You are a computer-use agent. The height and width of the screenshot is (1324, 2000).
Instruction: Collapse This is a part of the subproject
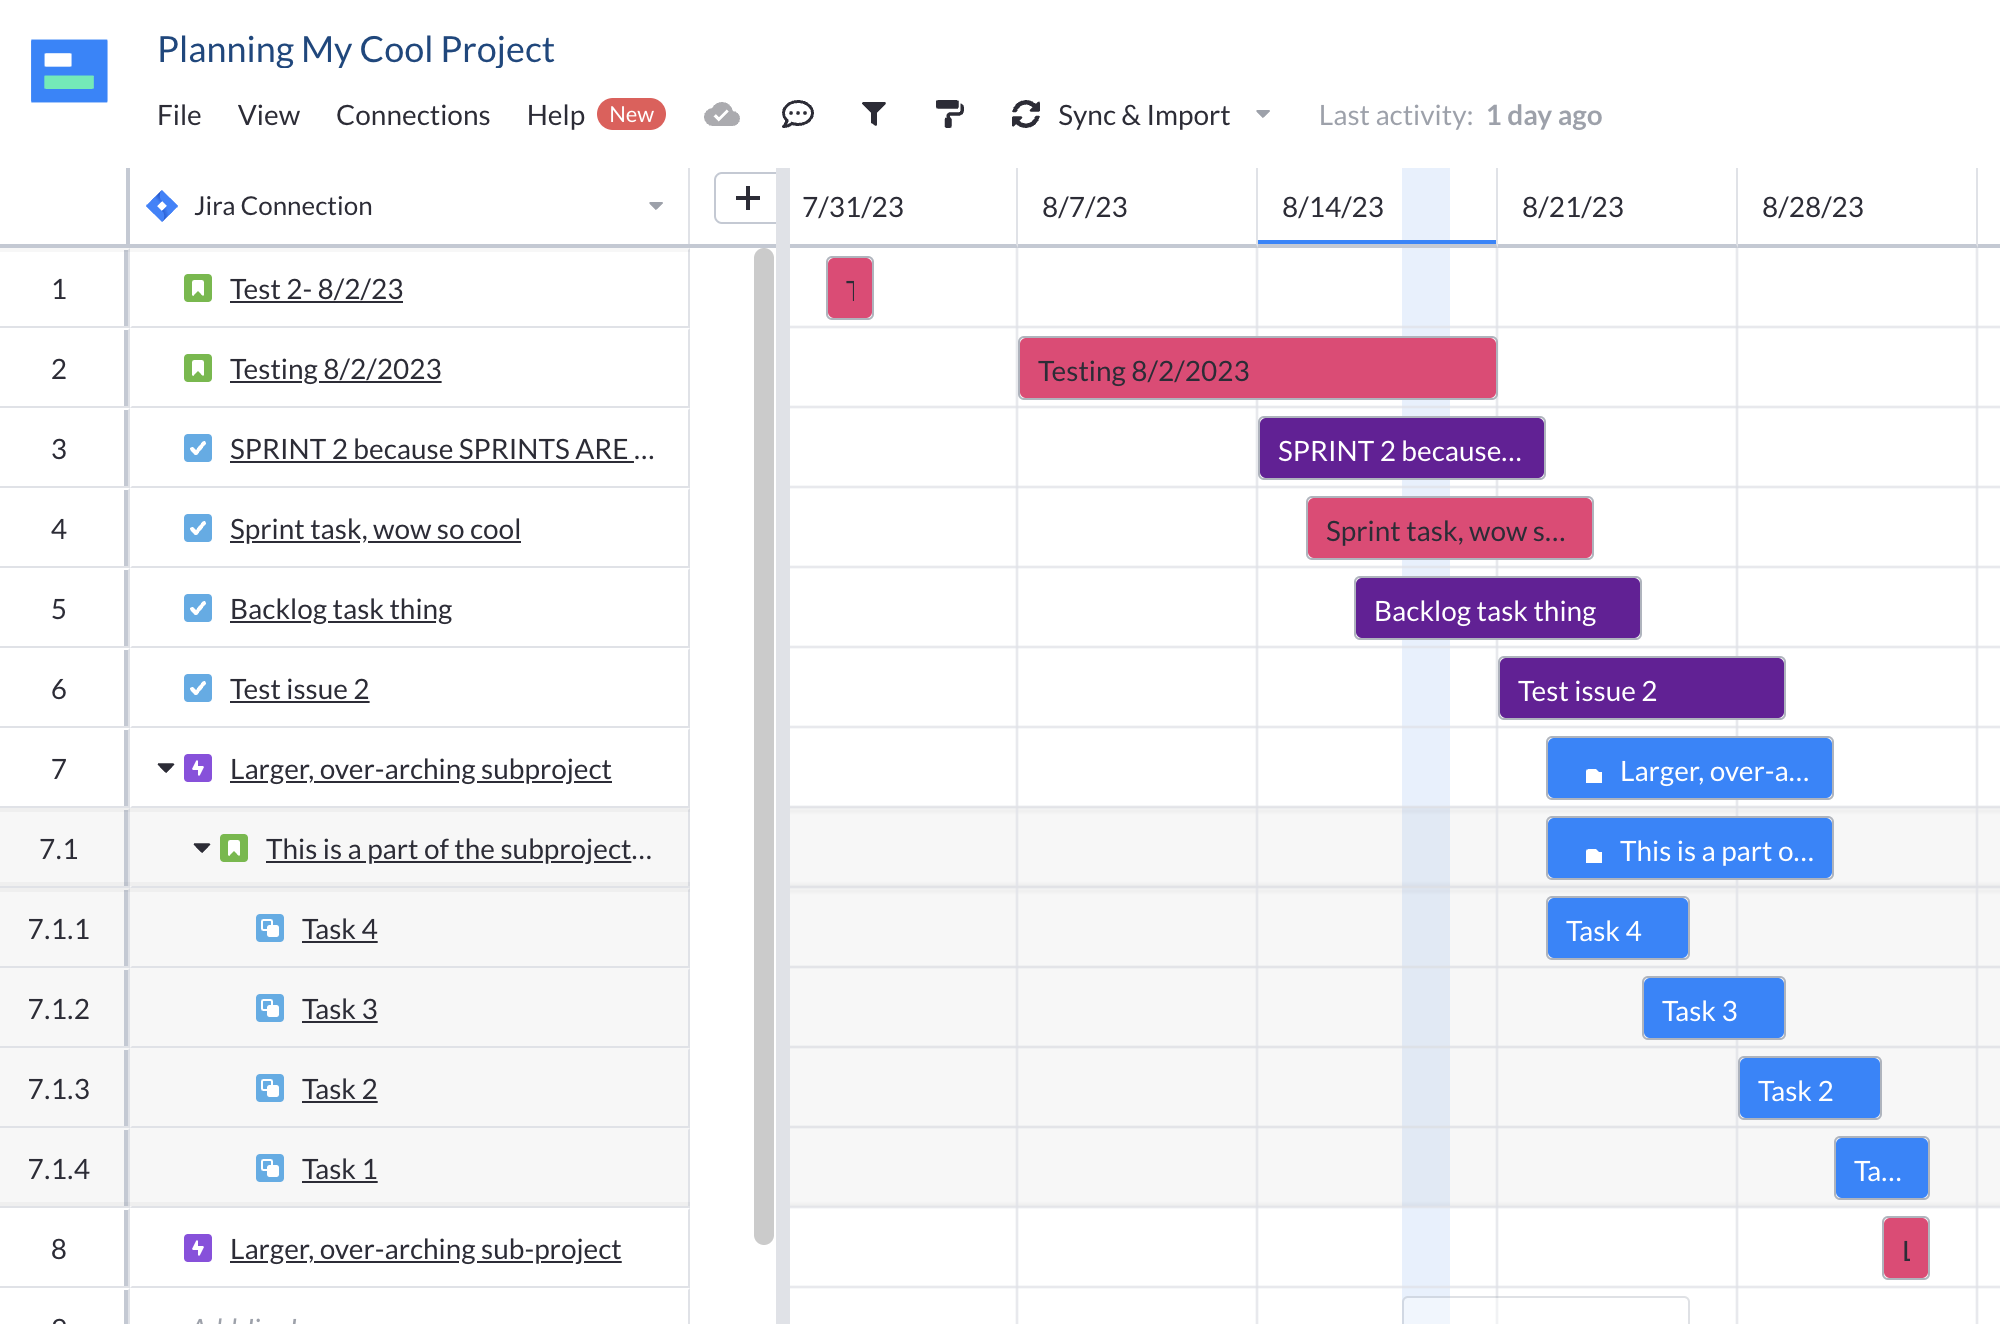pyautogui.click(x=200, y=848)
